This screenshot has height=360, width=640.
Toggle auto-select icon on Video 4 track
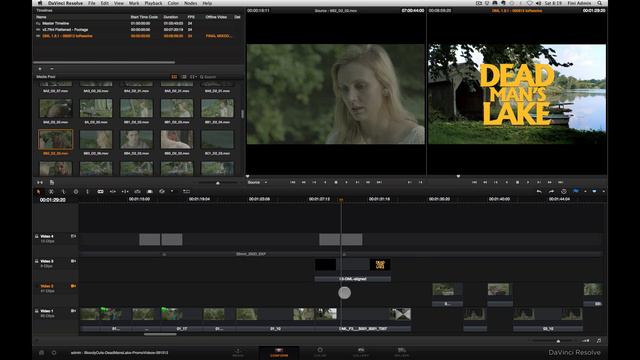pos(73,236)
